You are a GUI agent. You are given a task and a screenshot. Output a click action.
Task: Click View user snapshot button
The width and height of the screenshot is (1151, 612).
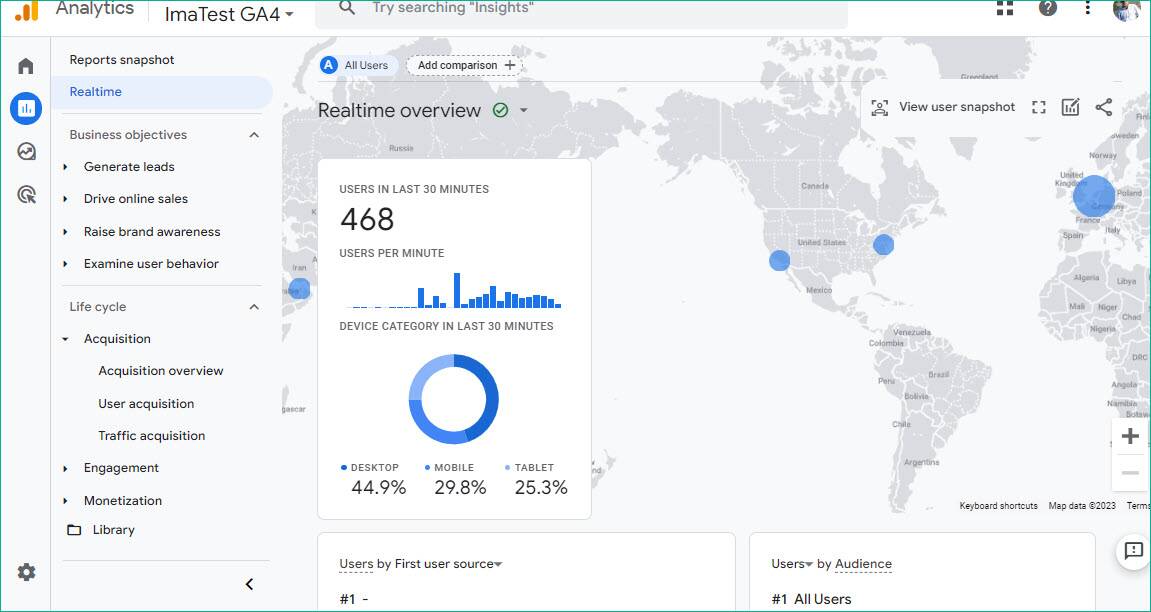point(943,108)
